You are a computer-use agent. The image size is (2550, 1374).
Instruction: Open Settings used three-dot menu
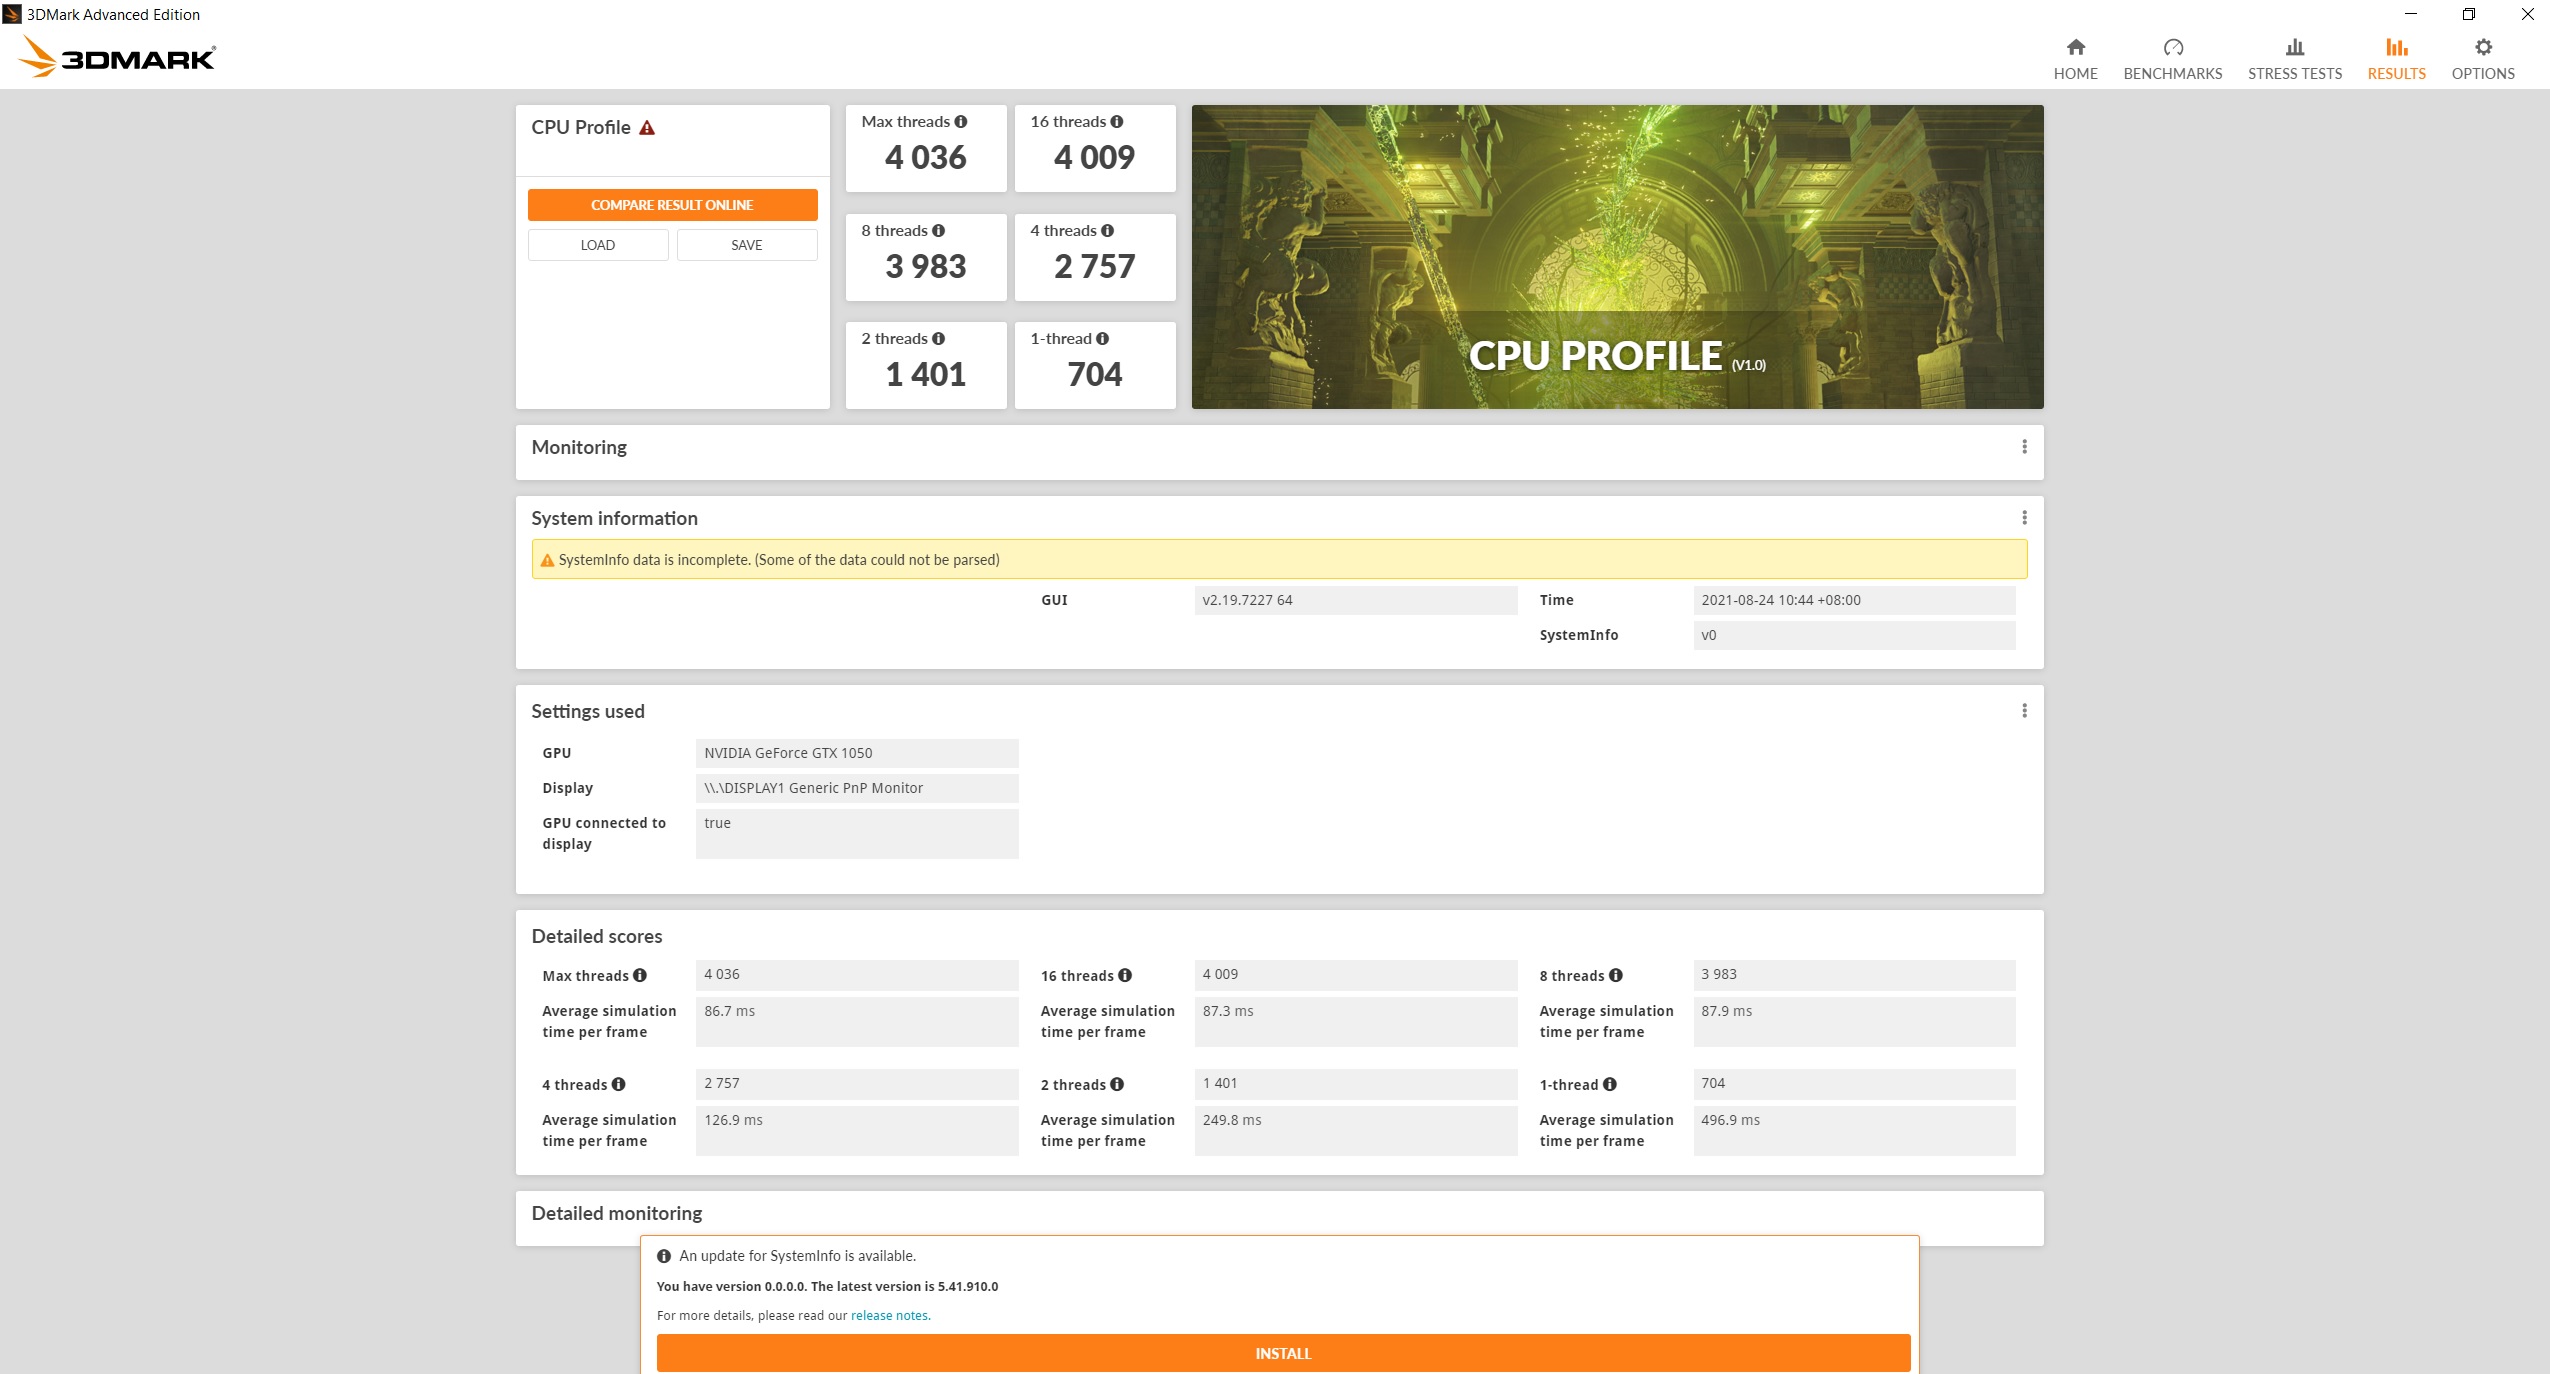click(x=2024, y=711)
